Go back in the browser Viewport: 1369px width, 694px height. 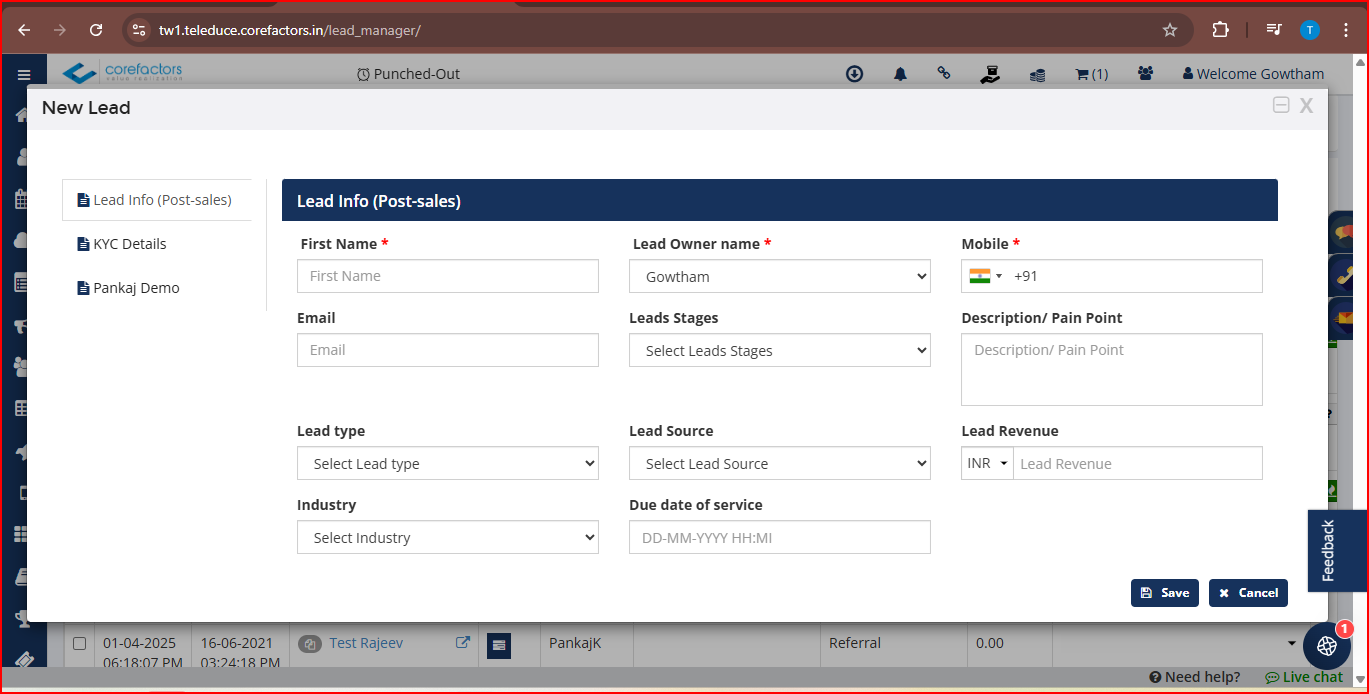(24, 30)
